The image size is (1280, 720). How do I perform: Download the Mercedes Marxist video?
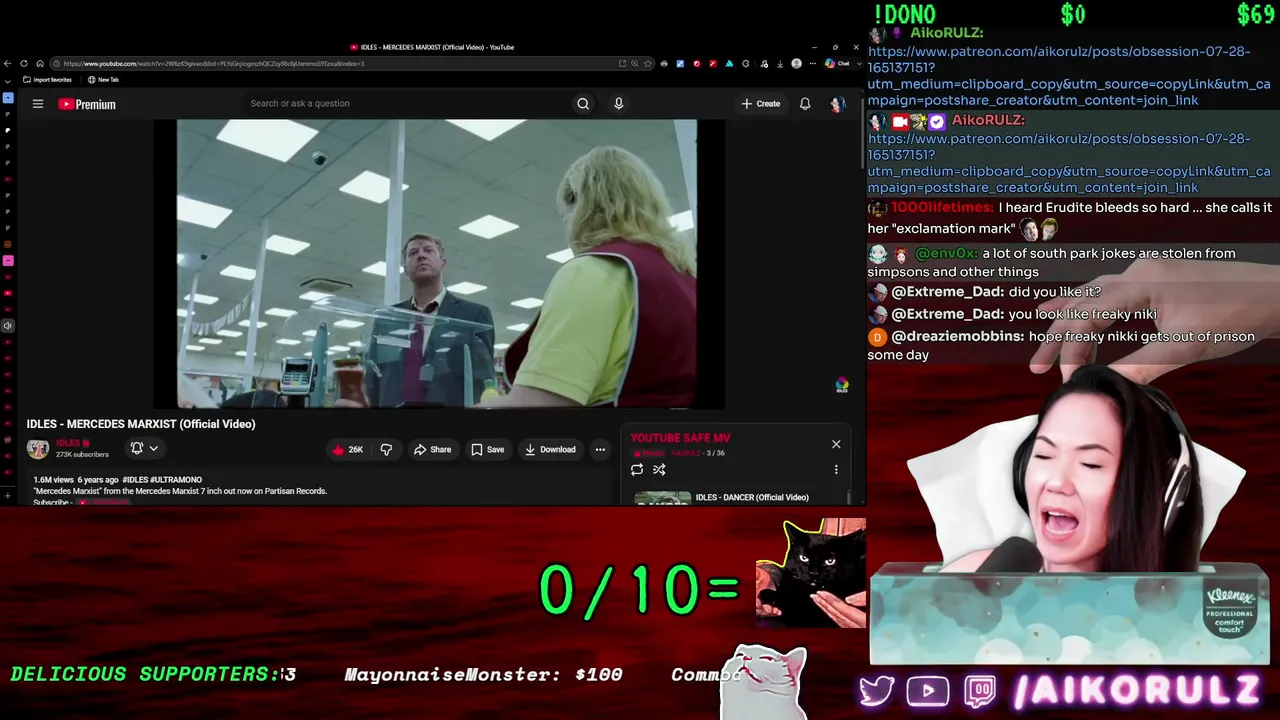click(x=550, y=450)
